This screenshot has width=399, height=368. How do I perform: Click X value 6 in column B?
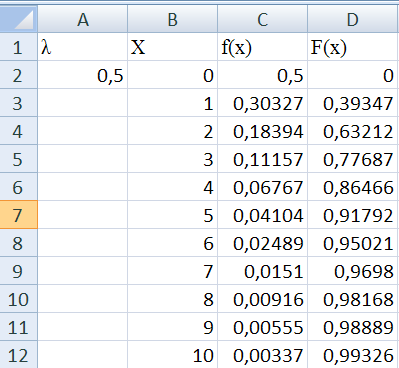[172, 243]
